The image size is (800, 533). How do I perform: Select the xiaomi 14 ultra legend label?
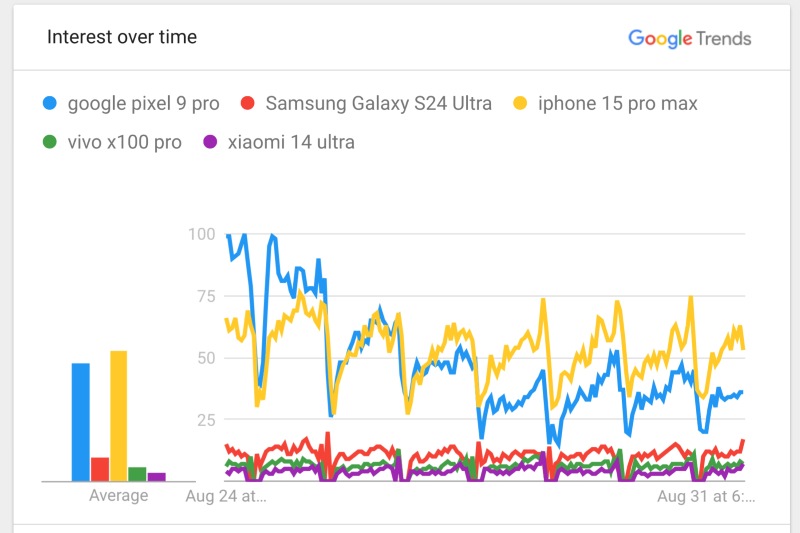coord(291,142)
